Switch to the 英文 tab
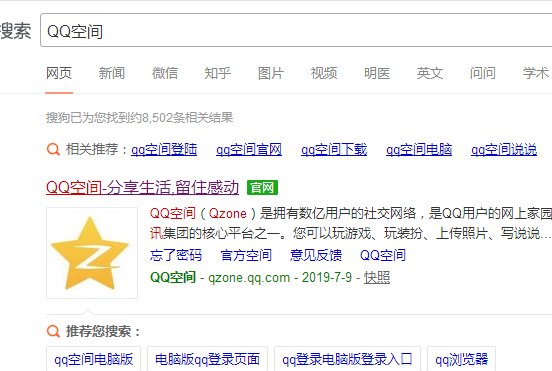Image resolution: width=552 pixels, height=371 pixels. click(x=430, y=73)
